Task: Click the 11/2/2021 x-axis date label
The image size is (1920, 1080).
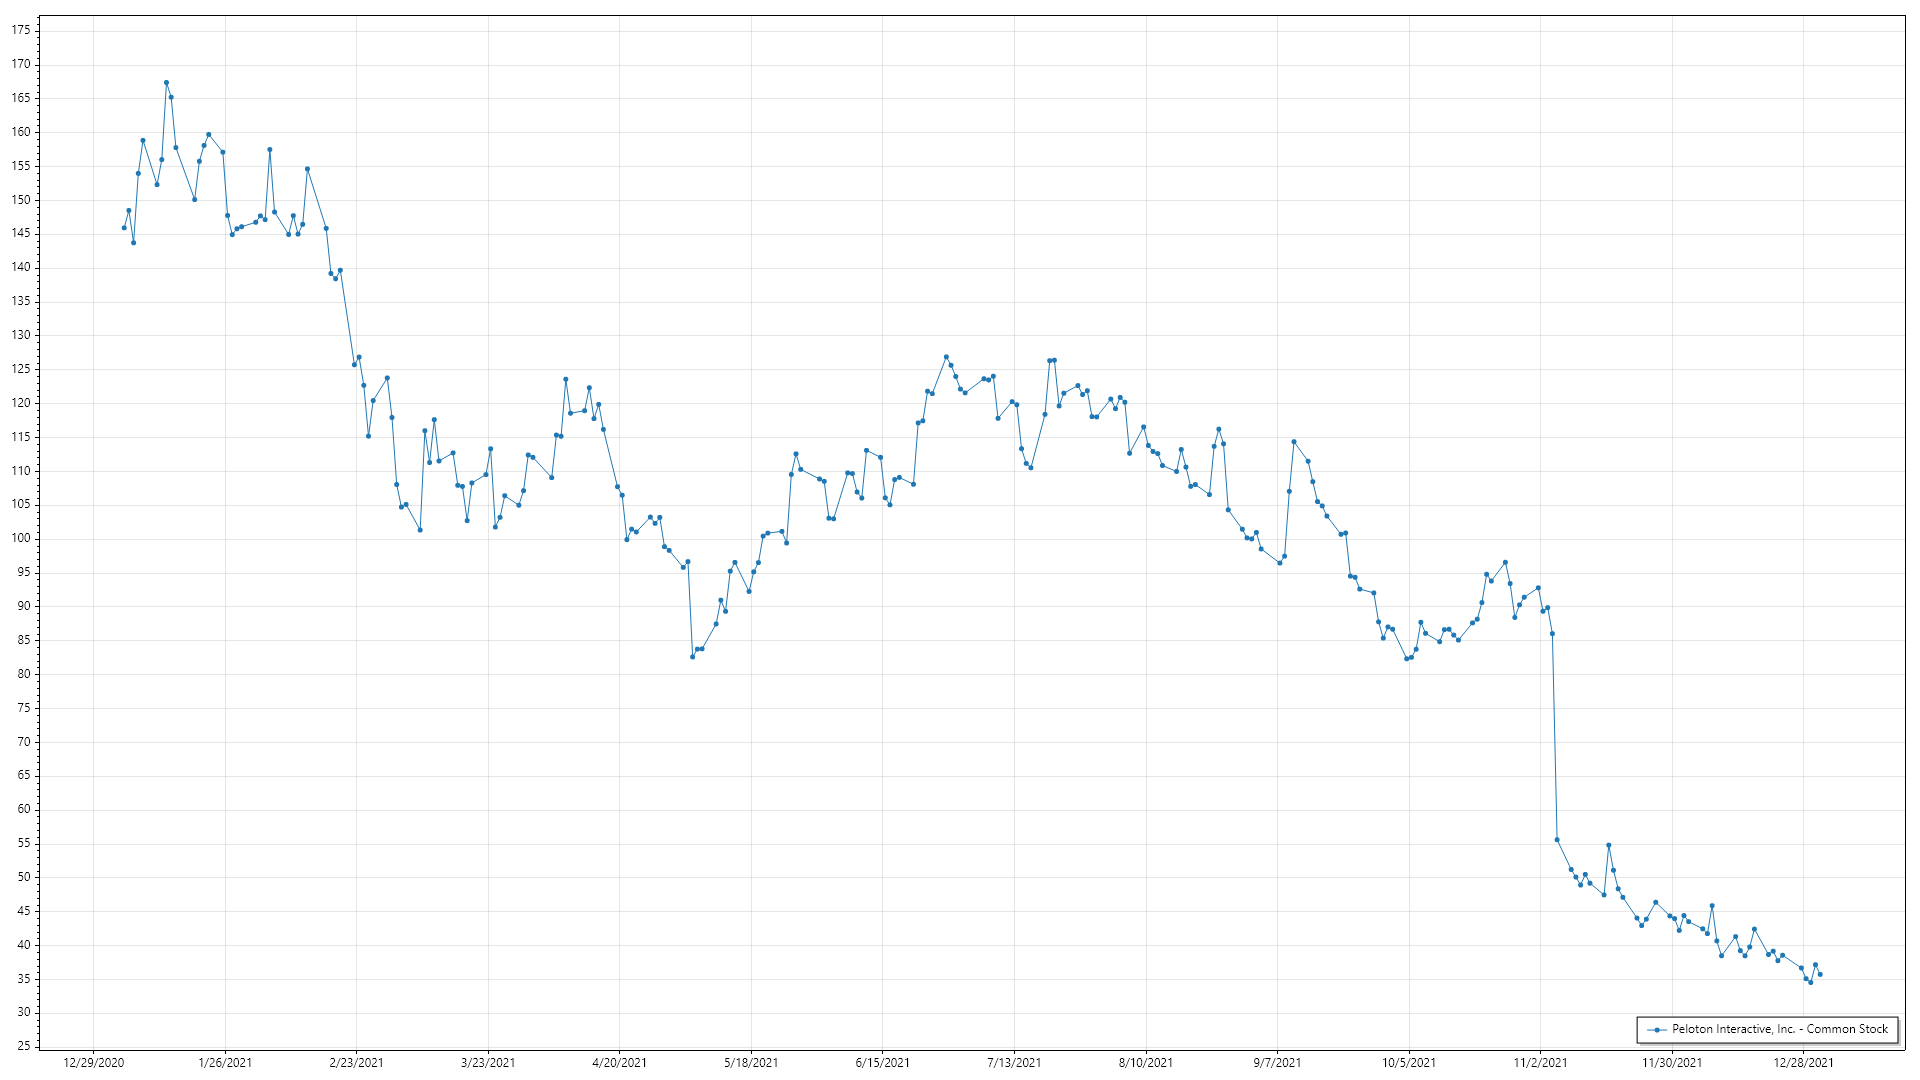Action: 1540,1062
